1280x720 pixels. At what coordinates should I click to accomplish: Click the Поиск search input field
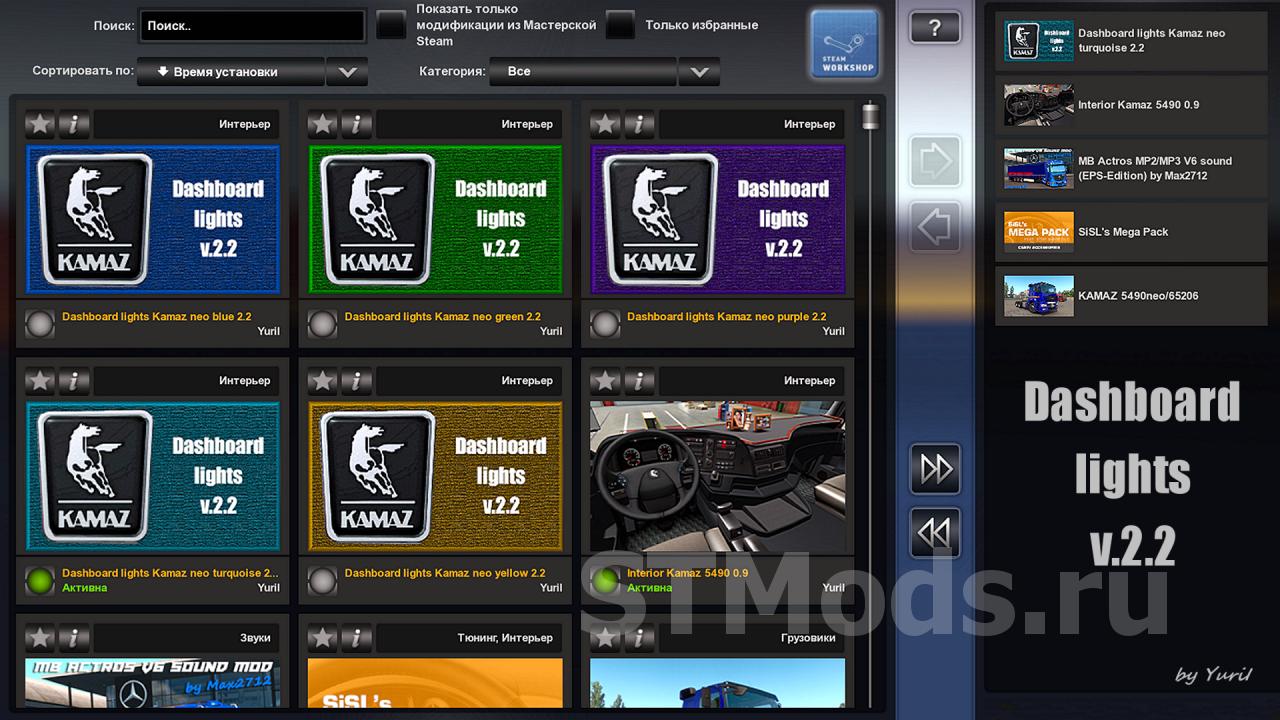tap(252, 26)
